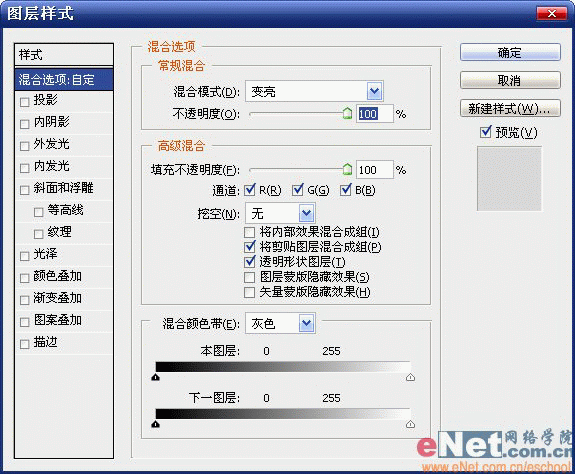Enable the 图案叠加 checkbox
Viewport: 575px width, 474px height.
click(x=25, y=322)
